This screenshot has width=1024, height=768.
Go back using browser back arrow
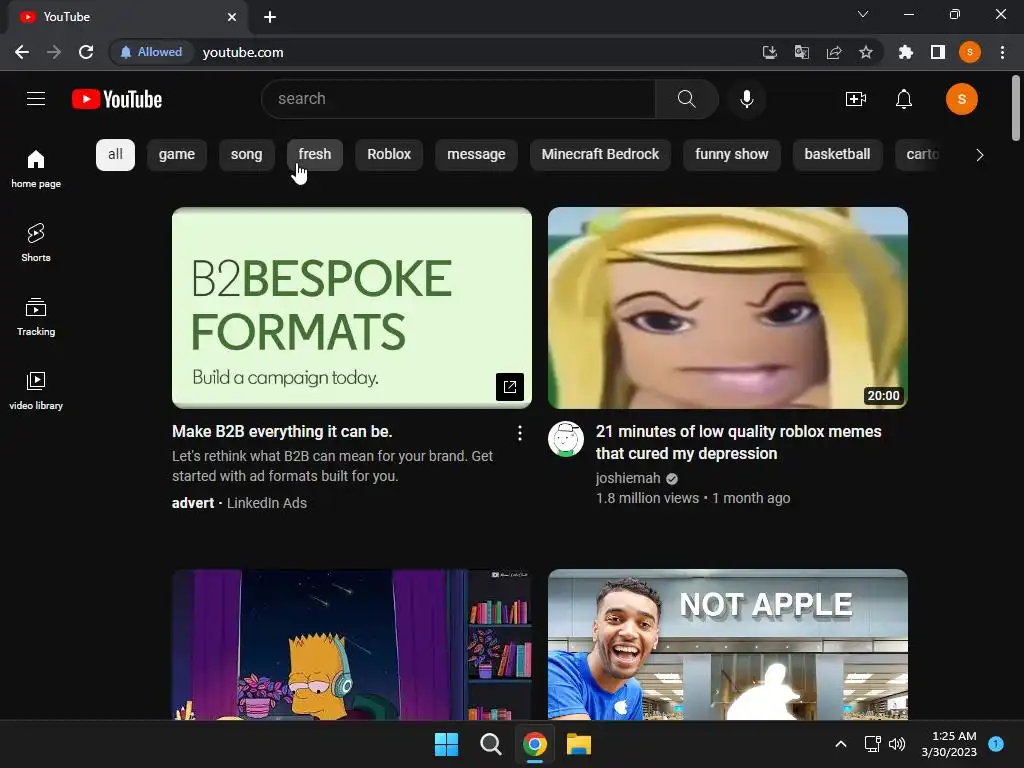coord(22,52)
